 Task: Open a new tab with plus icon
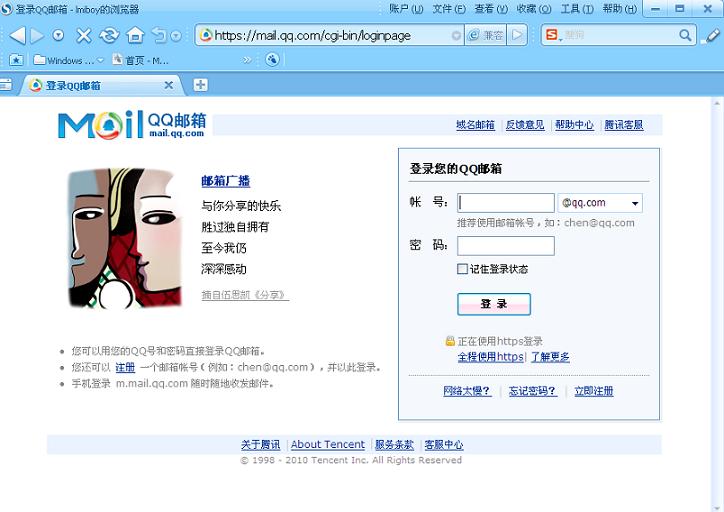tap(200, 85)
